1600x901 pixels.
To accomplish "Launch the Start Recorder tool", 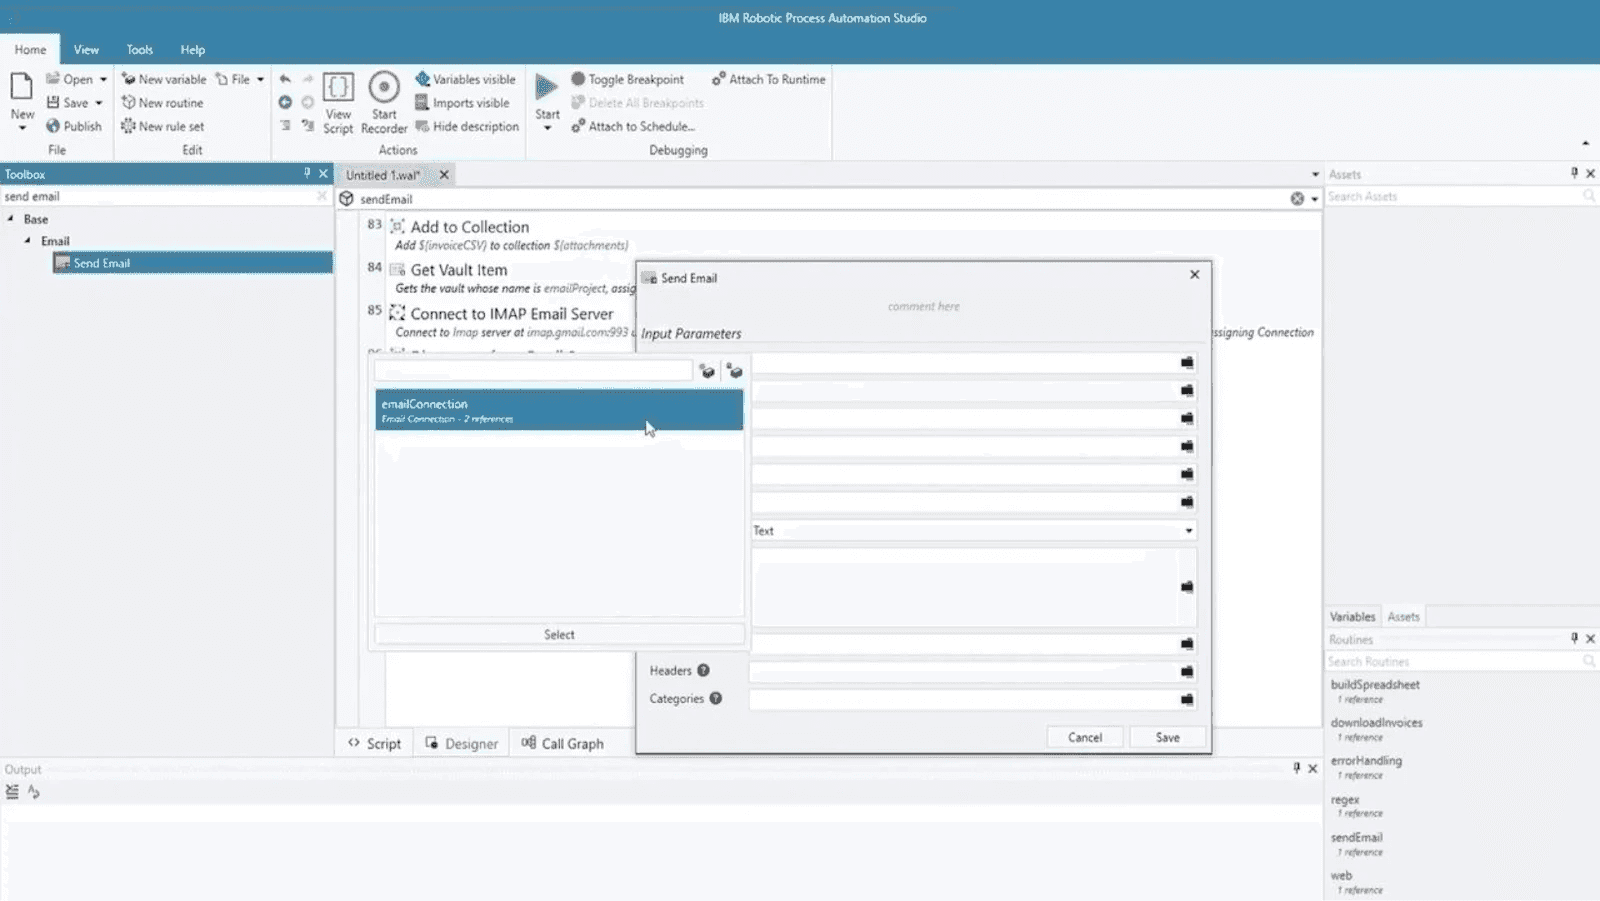I will (x=384, y=100).
